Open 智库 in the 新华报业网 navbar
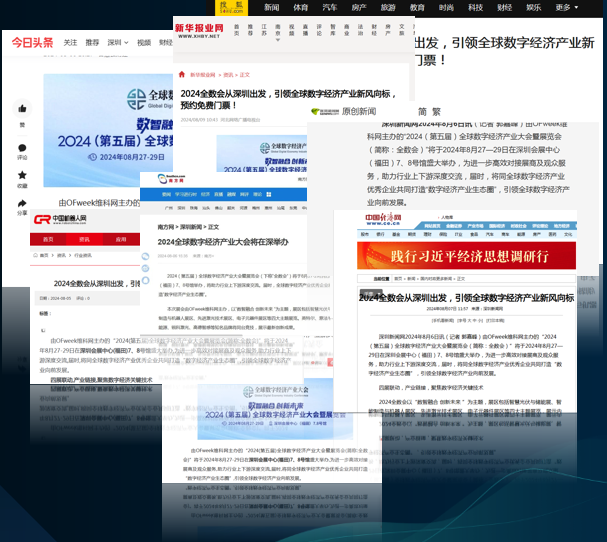This screenshot has height=542, width=607. click(333, 30)
